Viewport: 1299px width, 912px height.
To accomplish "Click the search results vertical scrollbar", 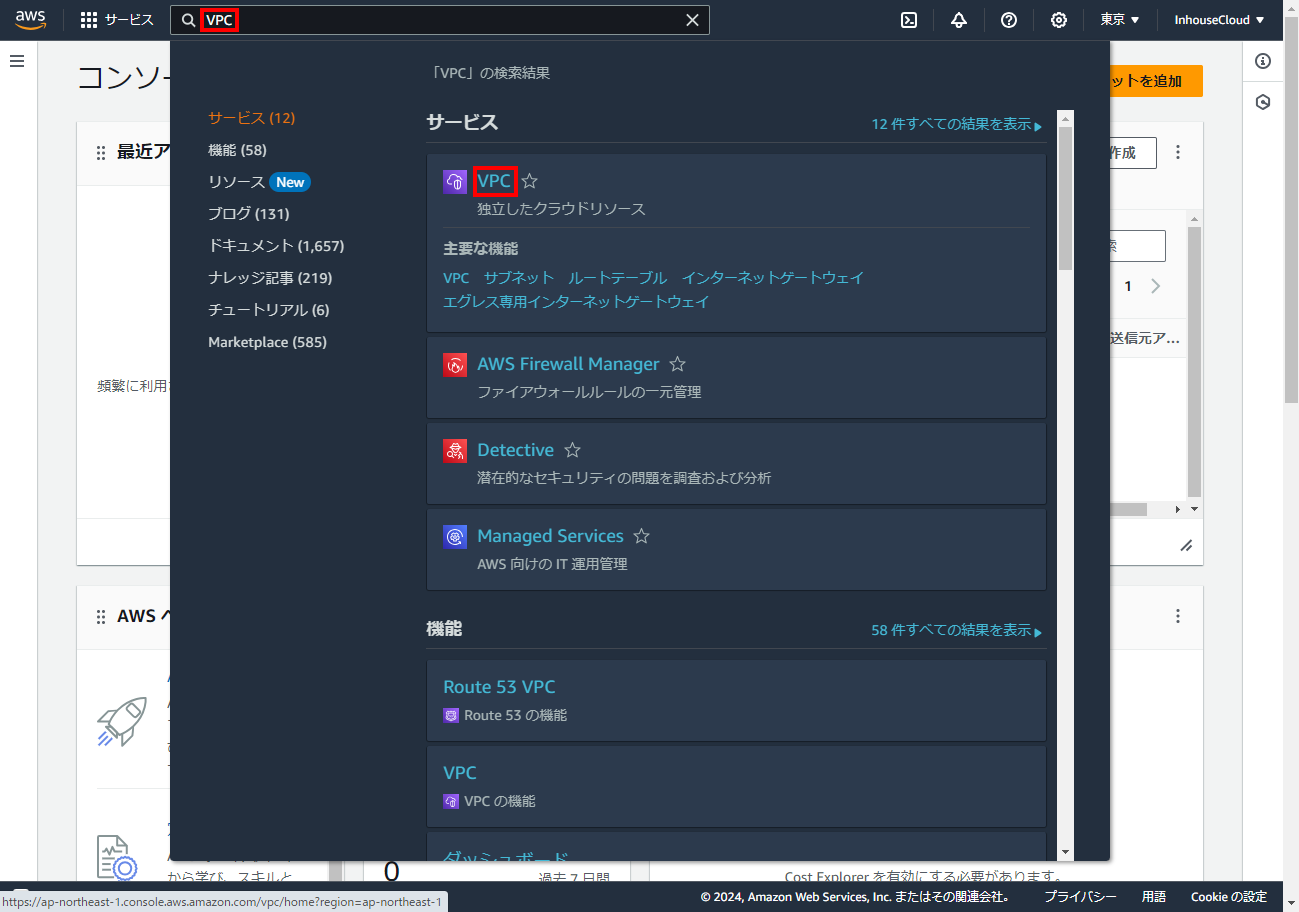I will tap(1065, 200).
